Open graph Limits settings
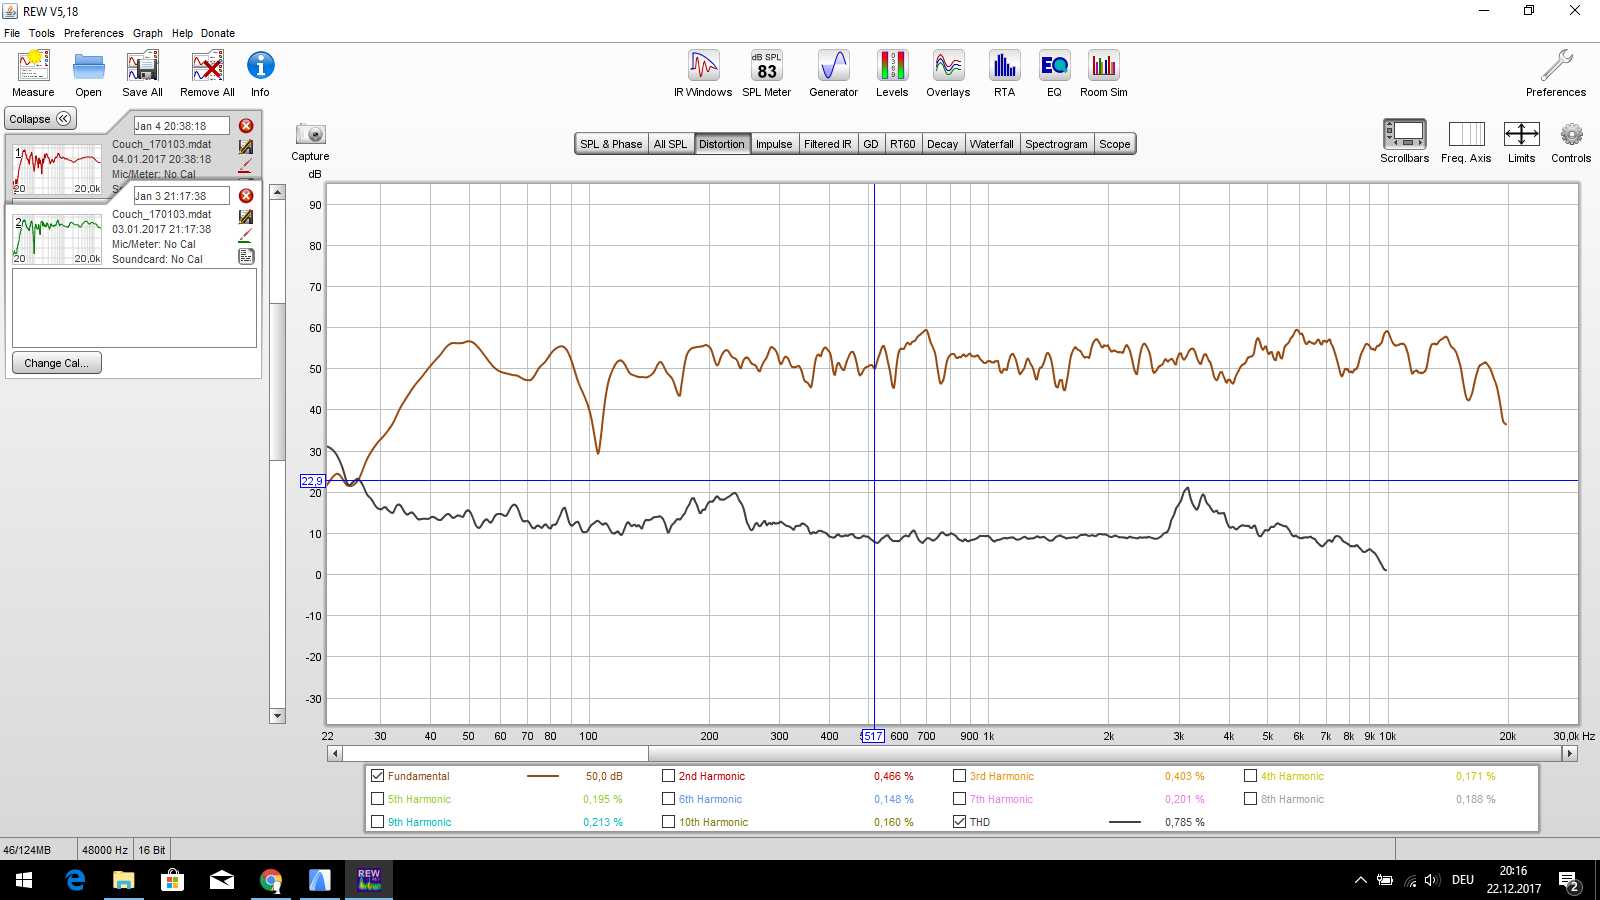Viewport: 1600px width, 900px height. coord(1521,141)
